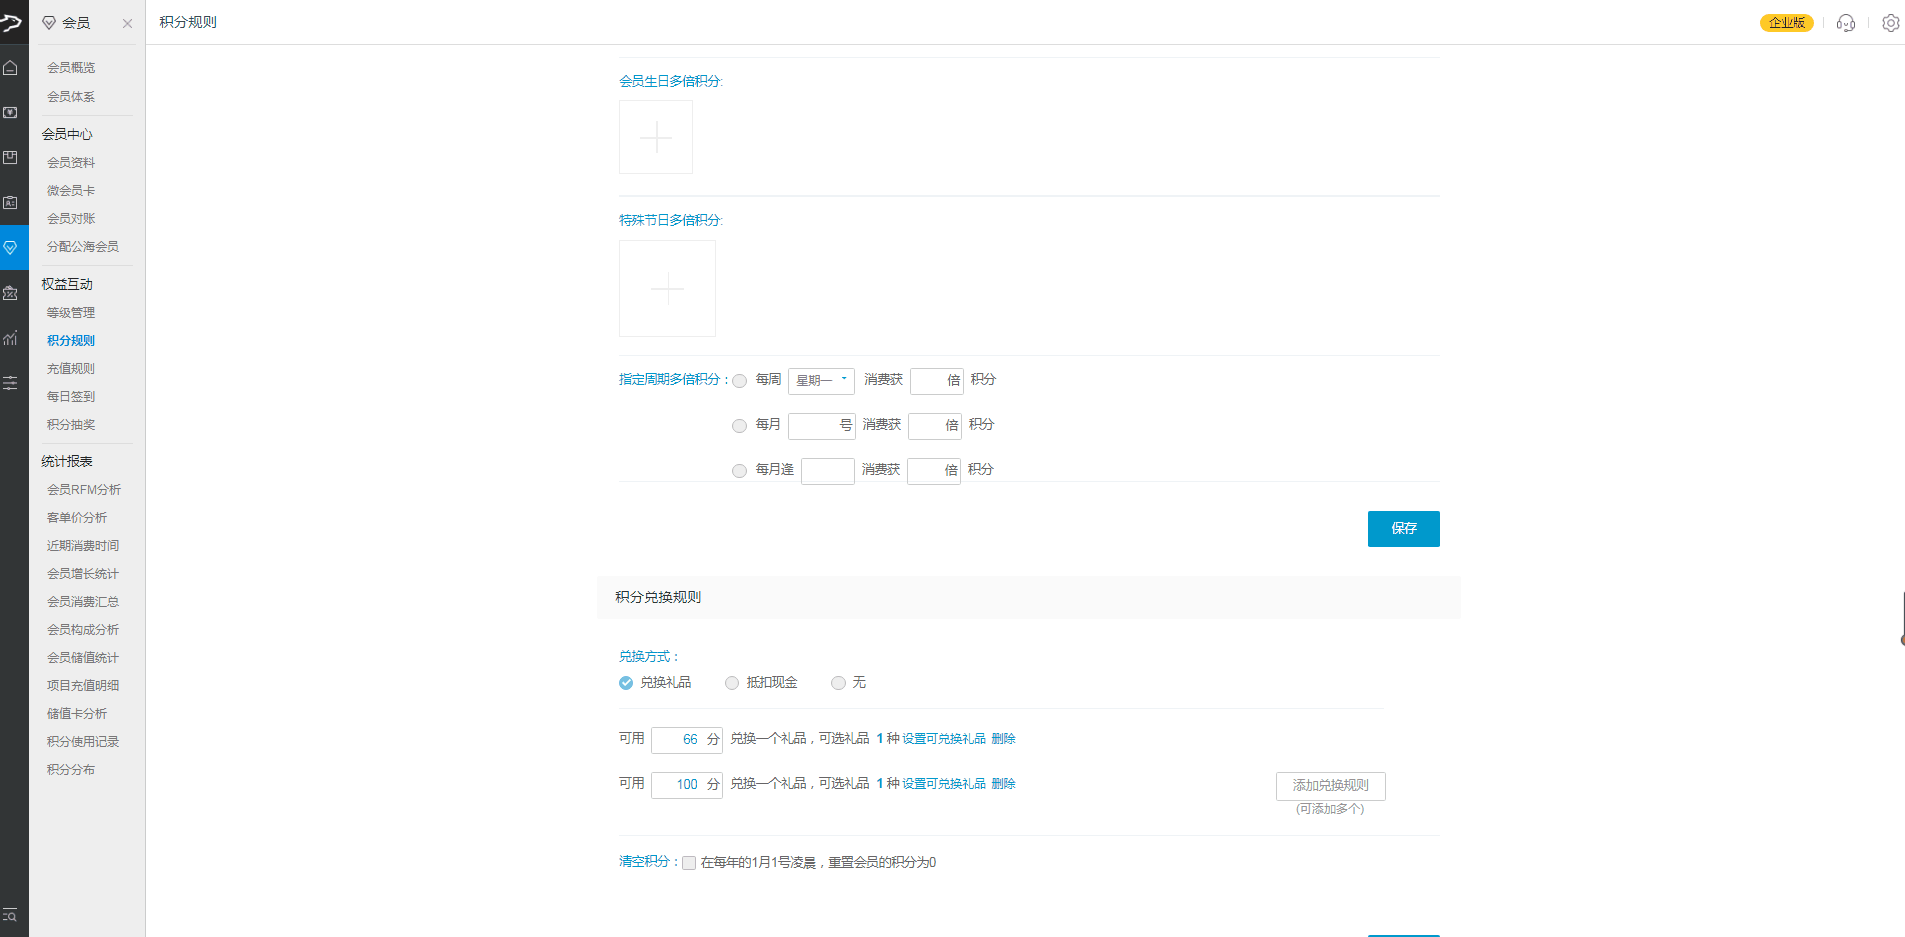Image resolution: width=1905 pixels, height=937 pixels.
Task: Click the sliders settings icon in left rail
Action: click(x=11, y=383)
